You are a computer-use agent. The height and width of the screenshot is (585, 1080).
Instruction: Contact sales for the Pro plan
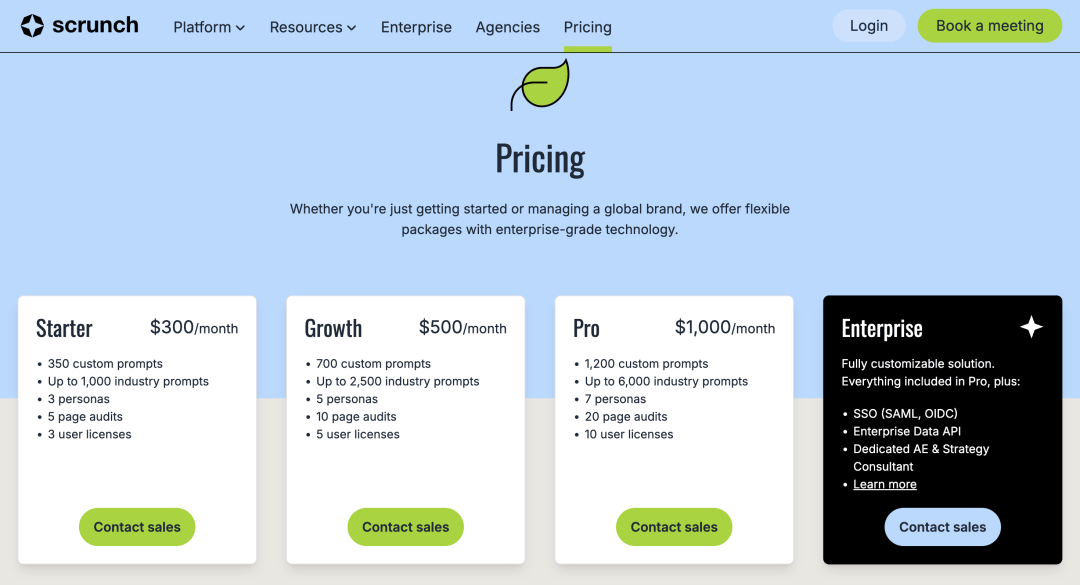click(674, 527)
